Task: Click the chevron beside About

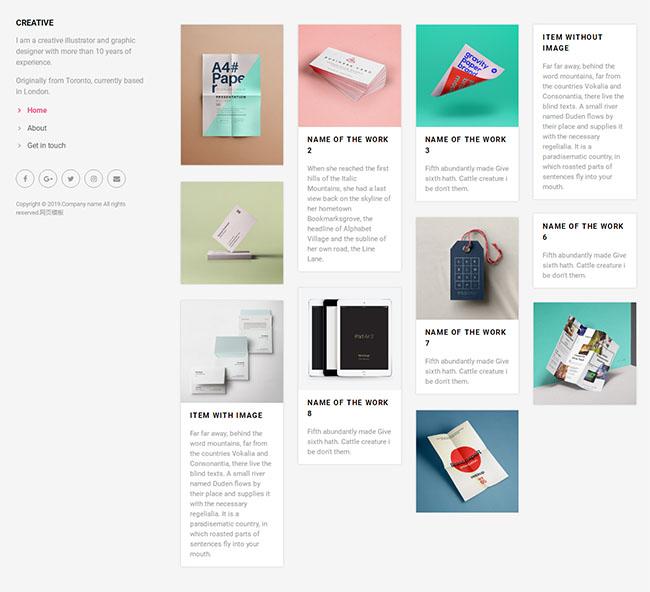Action: pos(19,128)
